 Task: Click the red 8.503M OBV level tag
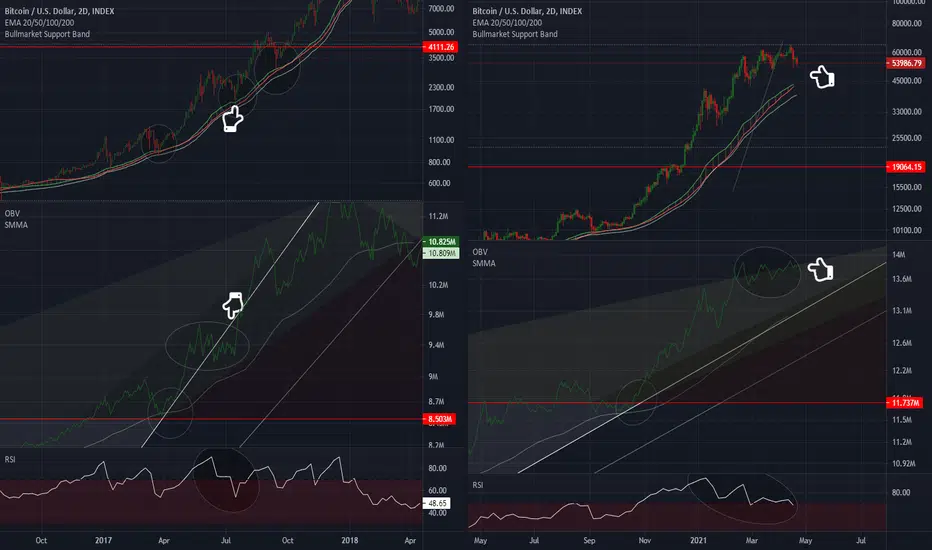(439, 419)
